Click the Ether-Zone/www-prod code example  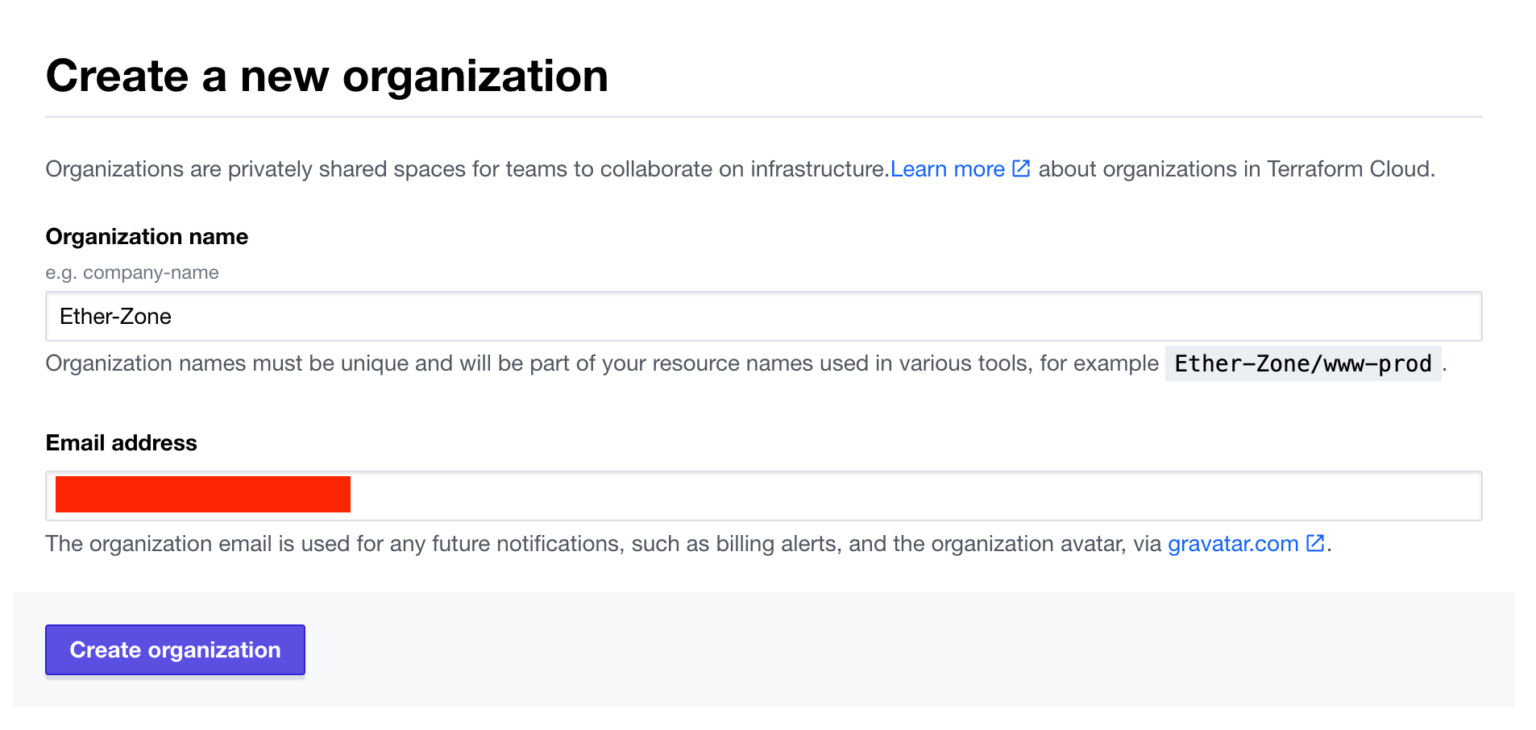(1302, 363)
